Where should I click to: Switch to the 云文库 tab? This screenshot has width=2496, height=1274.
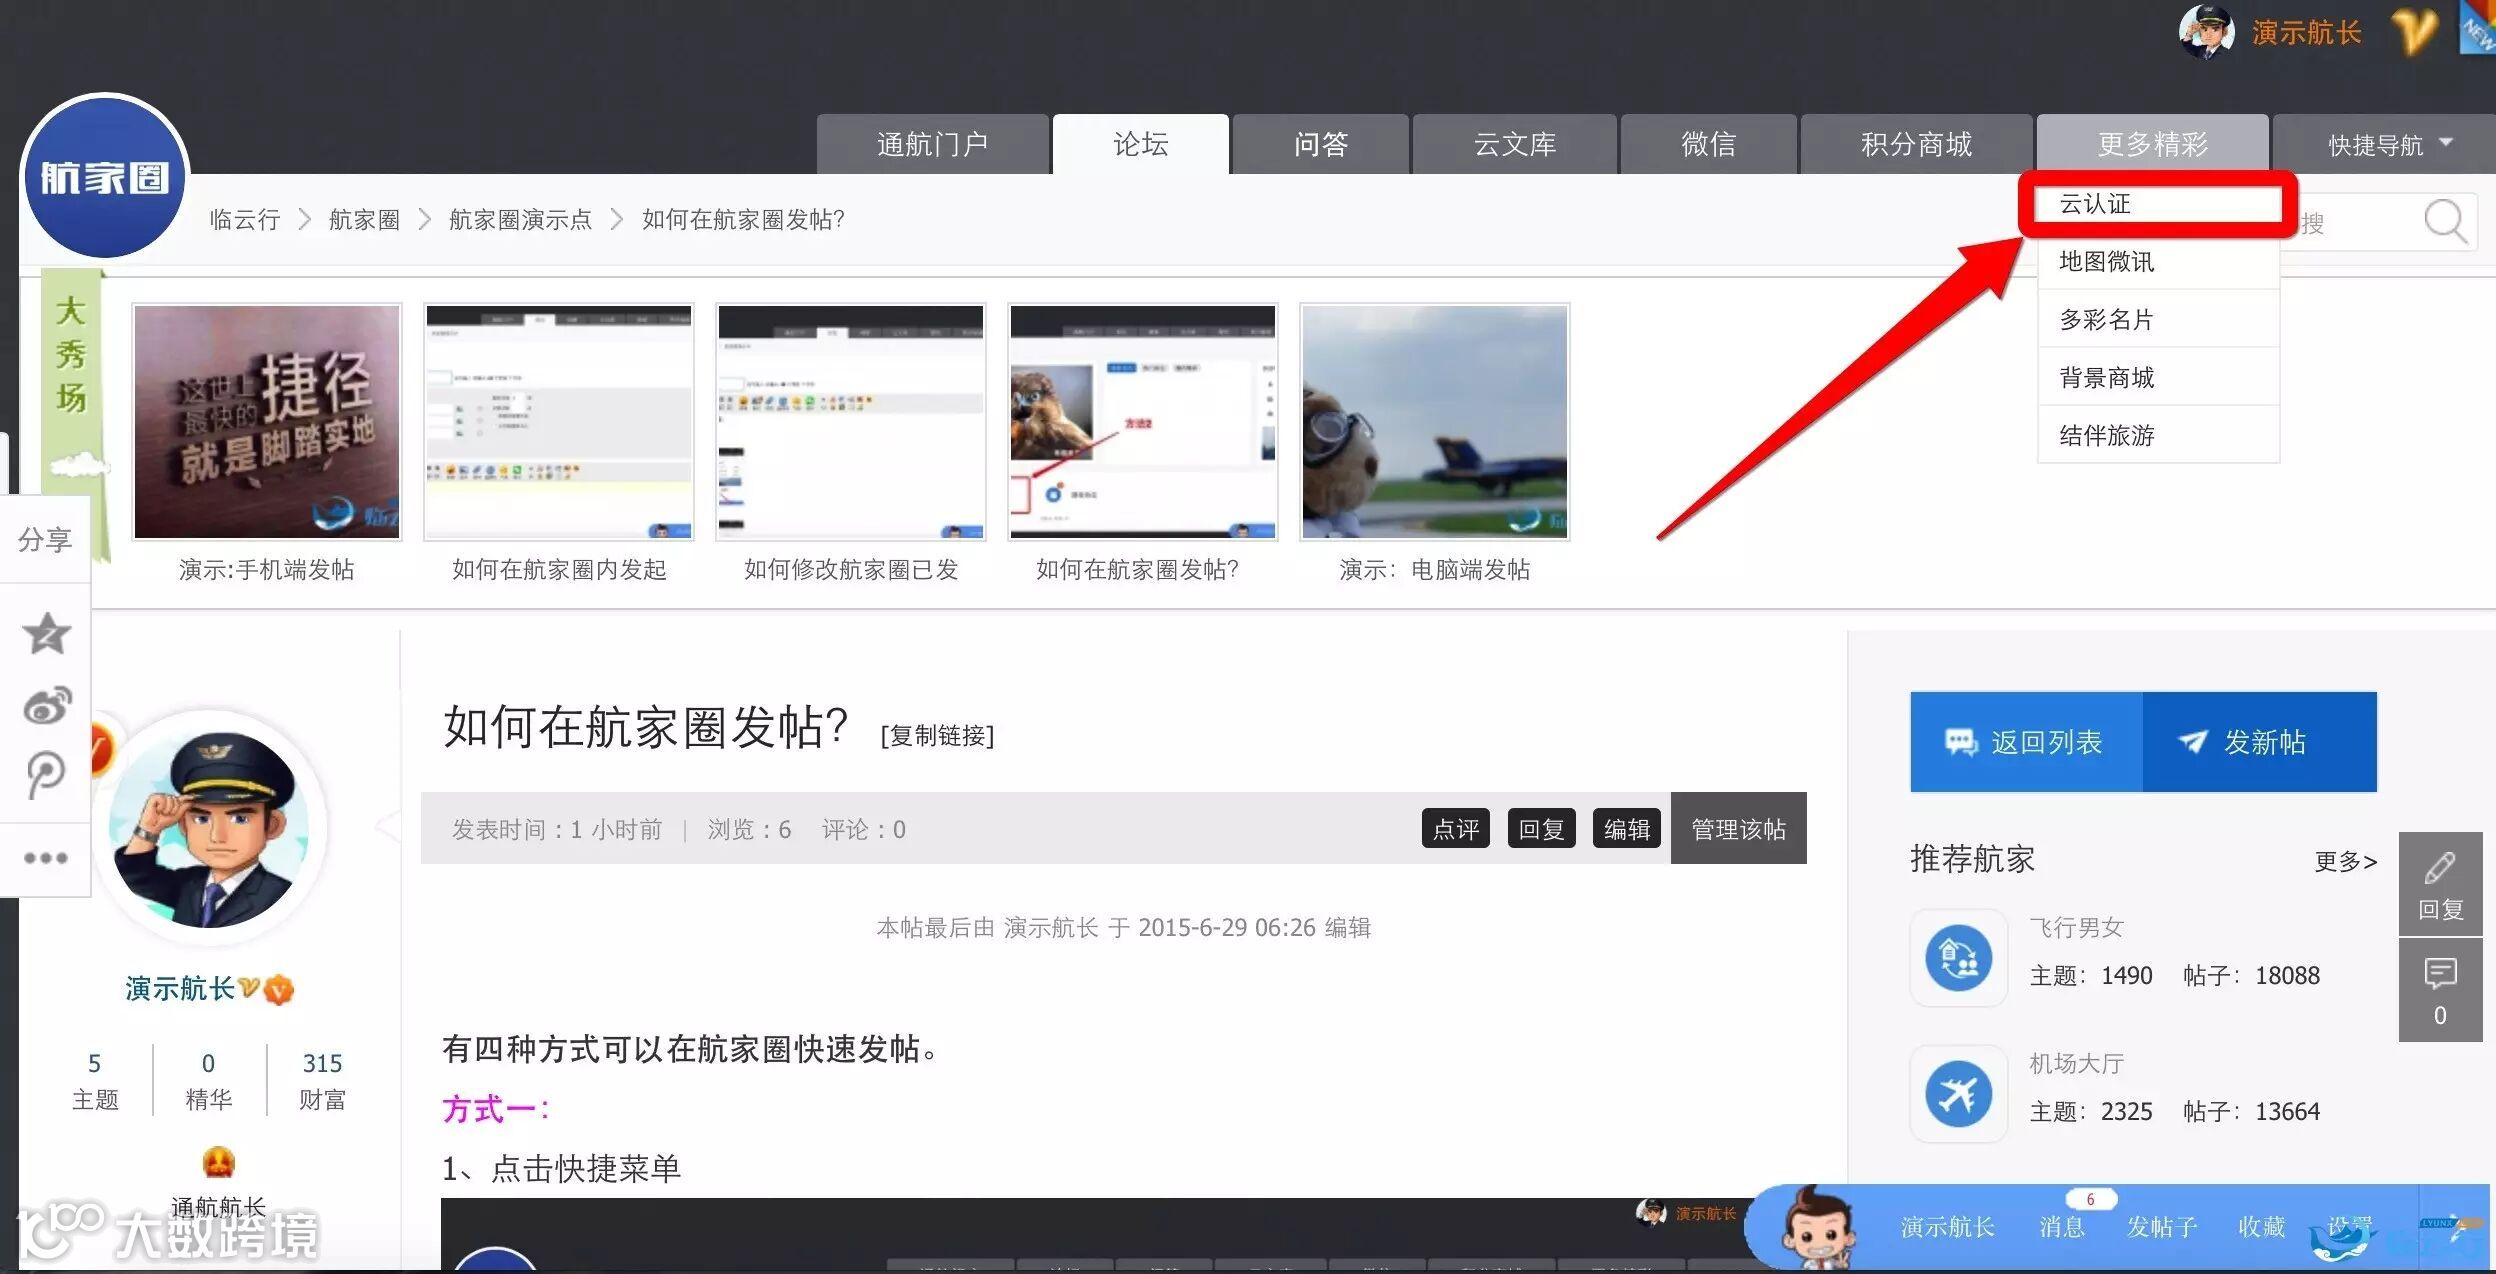tap(1514, 145)
